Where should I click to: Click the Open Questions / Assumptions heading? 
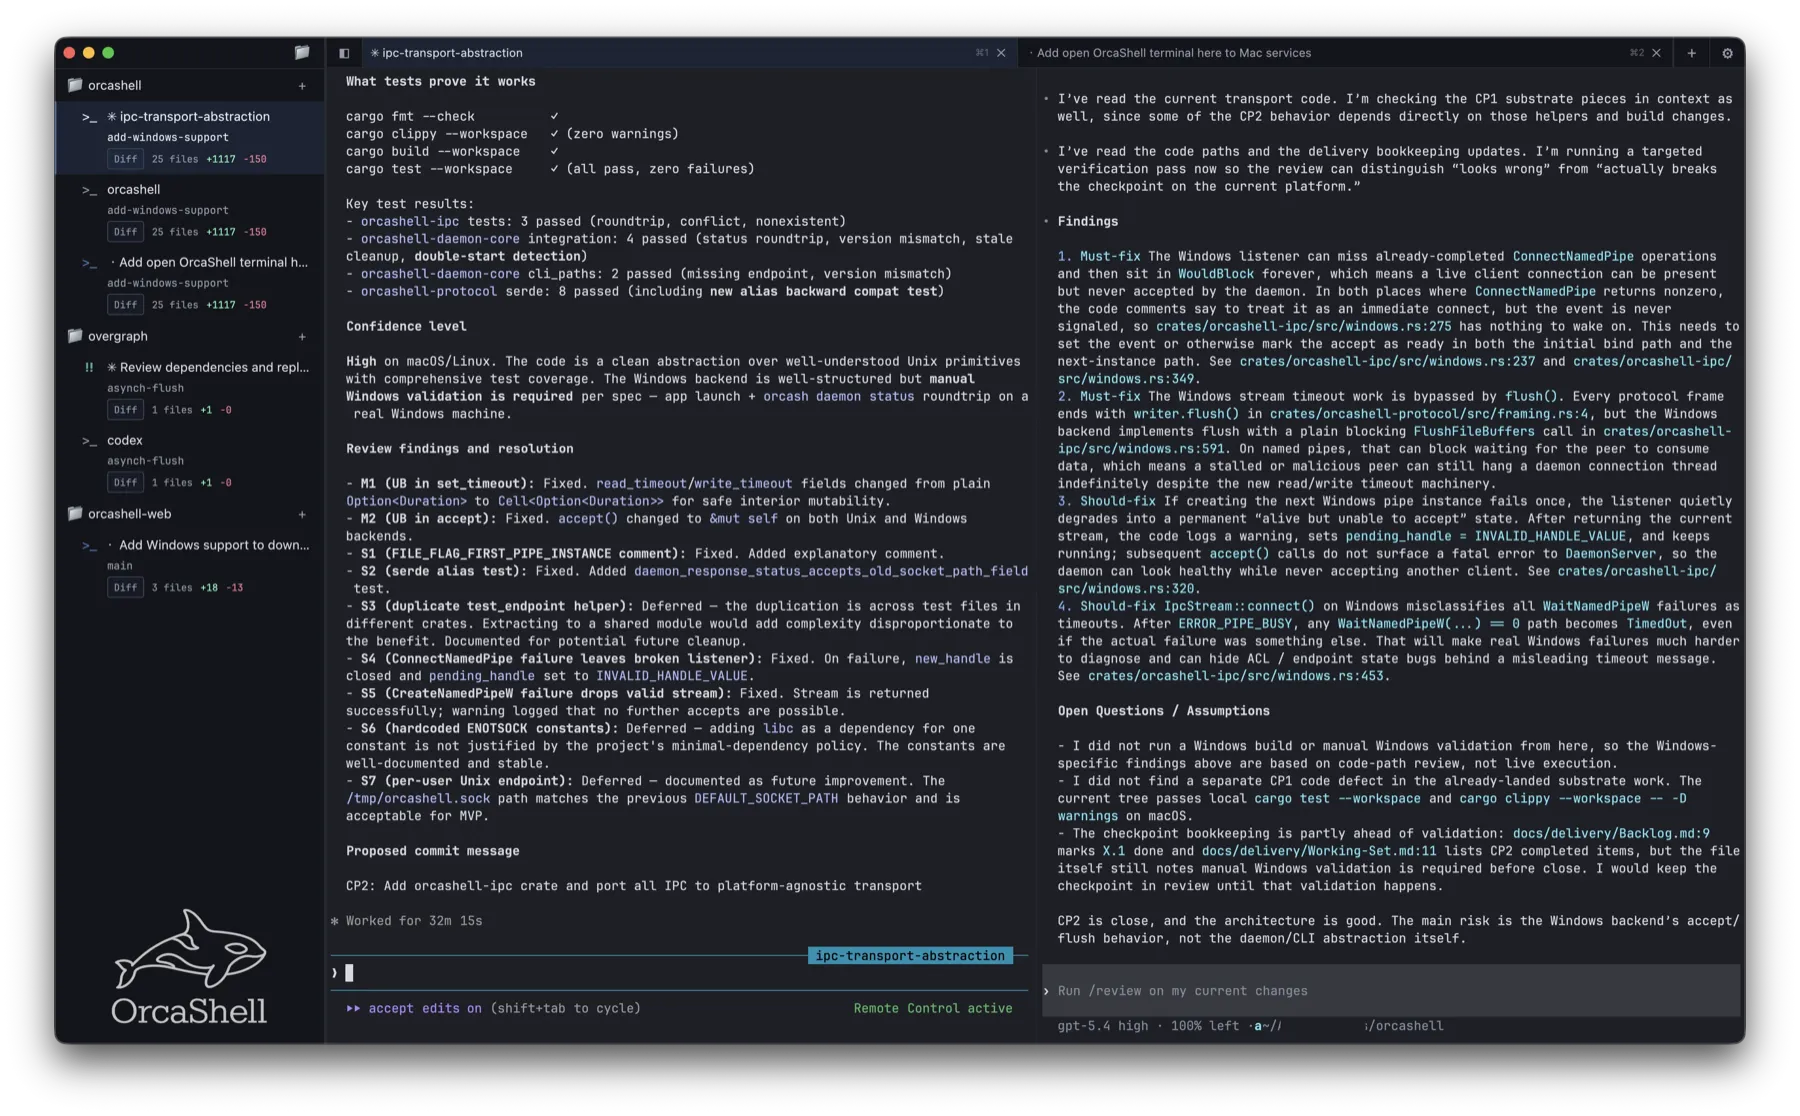[x=1164, y=712]
